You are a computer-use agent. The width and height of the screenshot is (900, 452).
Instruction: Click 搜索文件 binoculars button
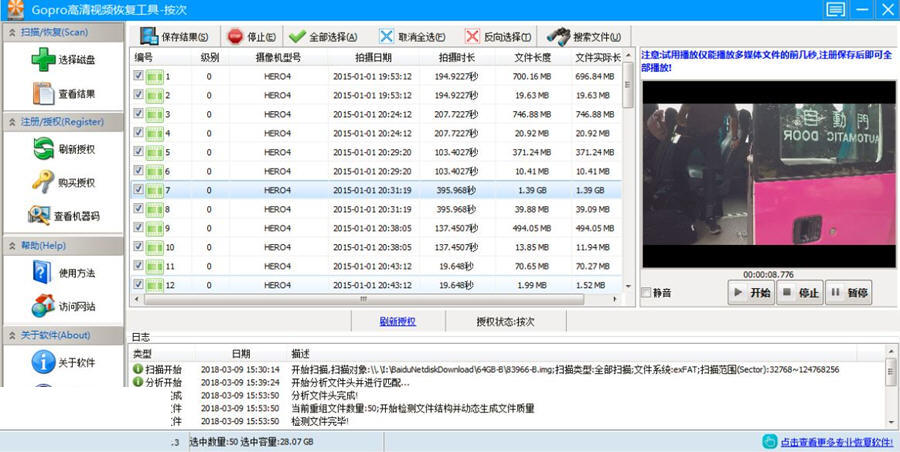coord(584,37)
